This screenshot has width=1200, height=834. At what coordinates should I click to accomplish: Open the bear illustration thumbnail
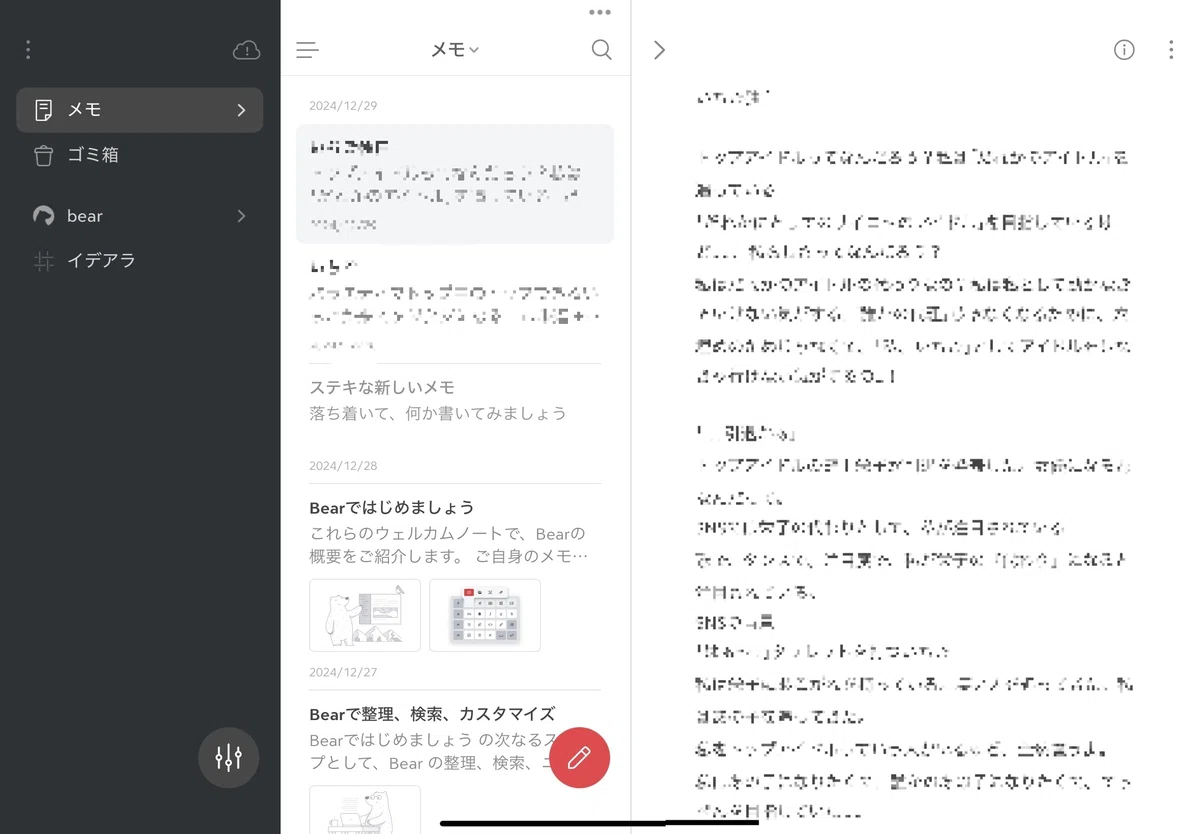(x=365, y=615)
